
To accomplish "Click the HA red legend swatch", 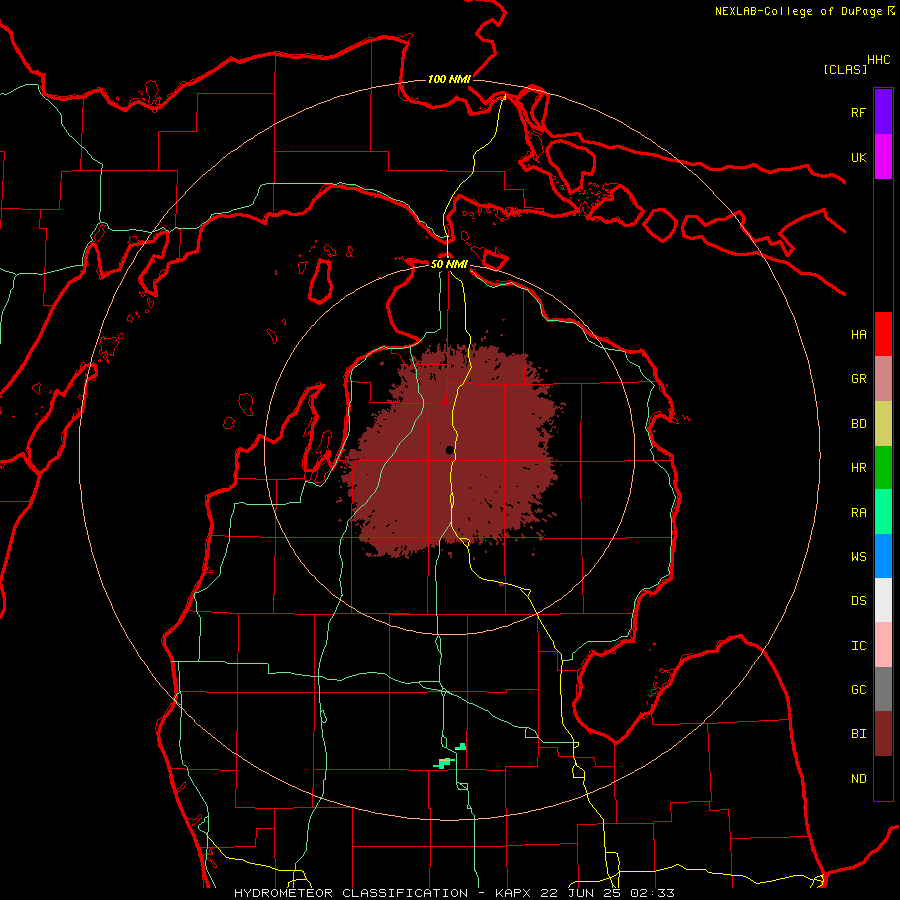I will 883,334.
